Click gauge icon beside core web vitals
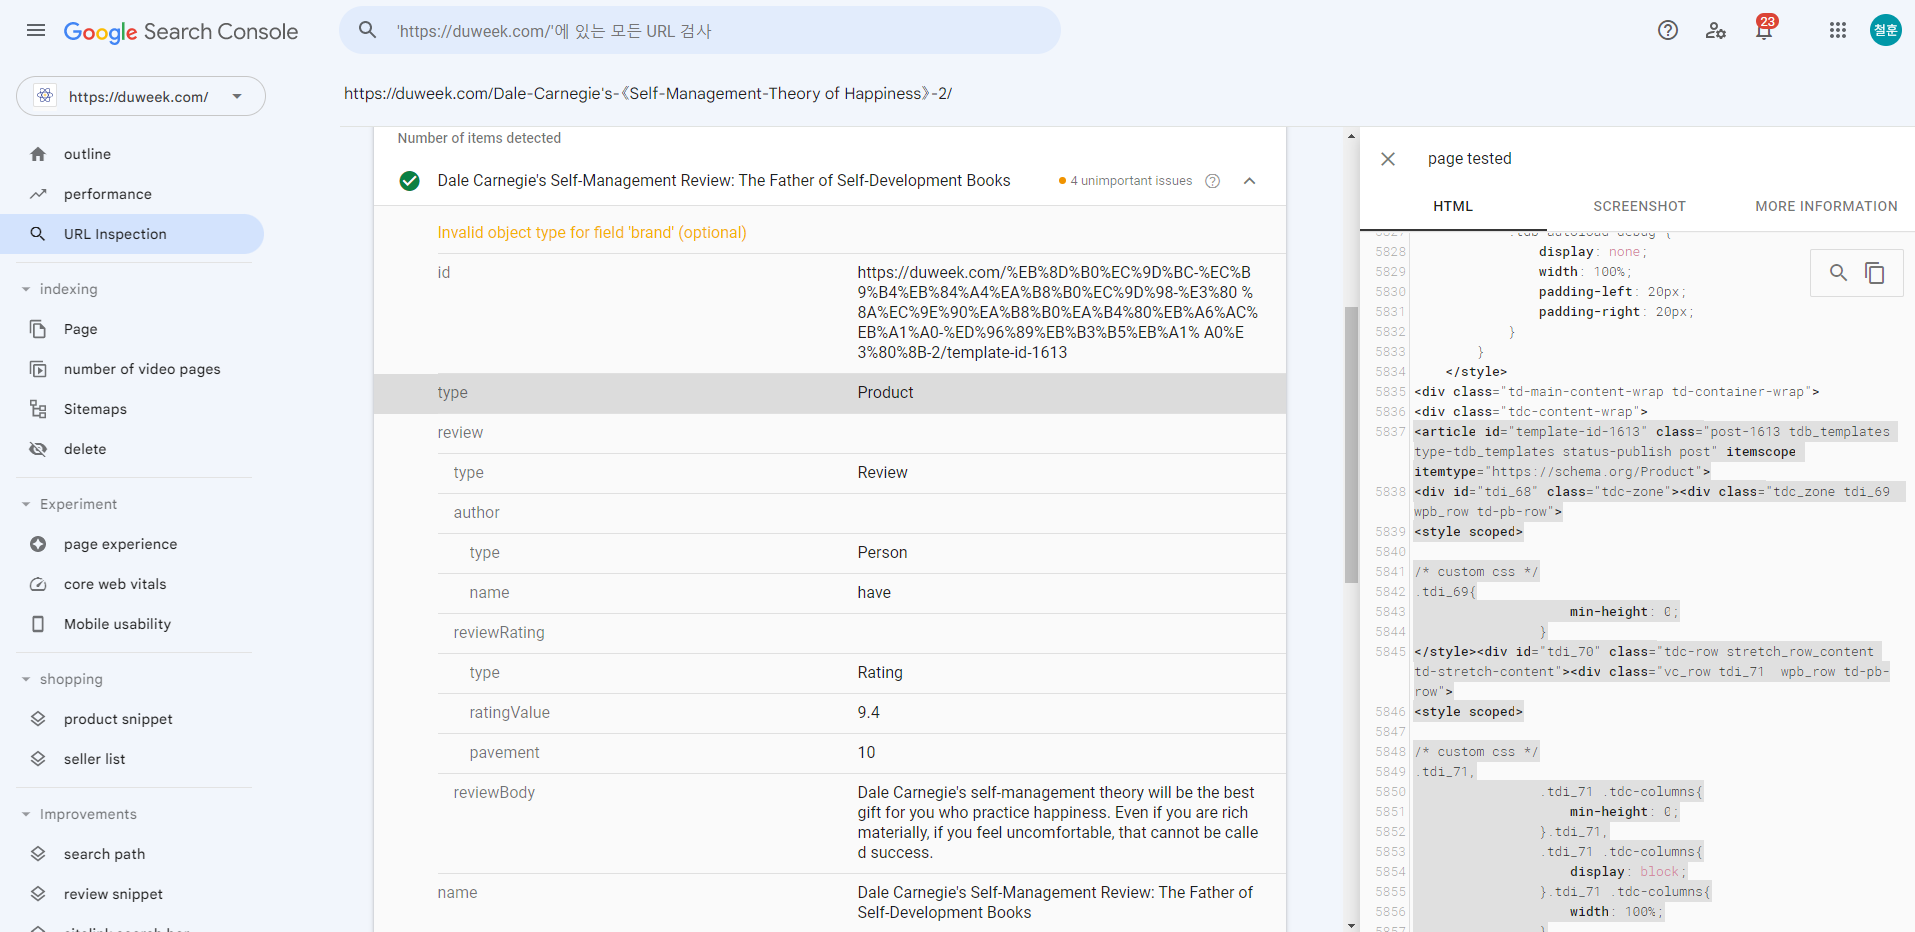The width and height of the screenshot is (1915, 932). click(38, 584)
